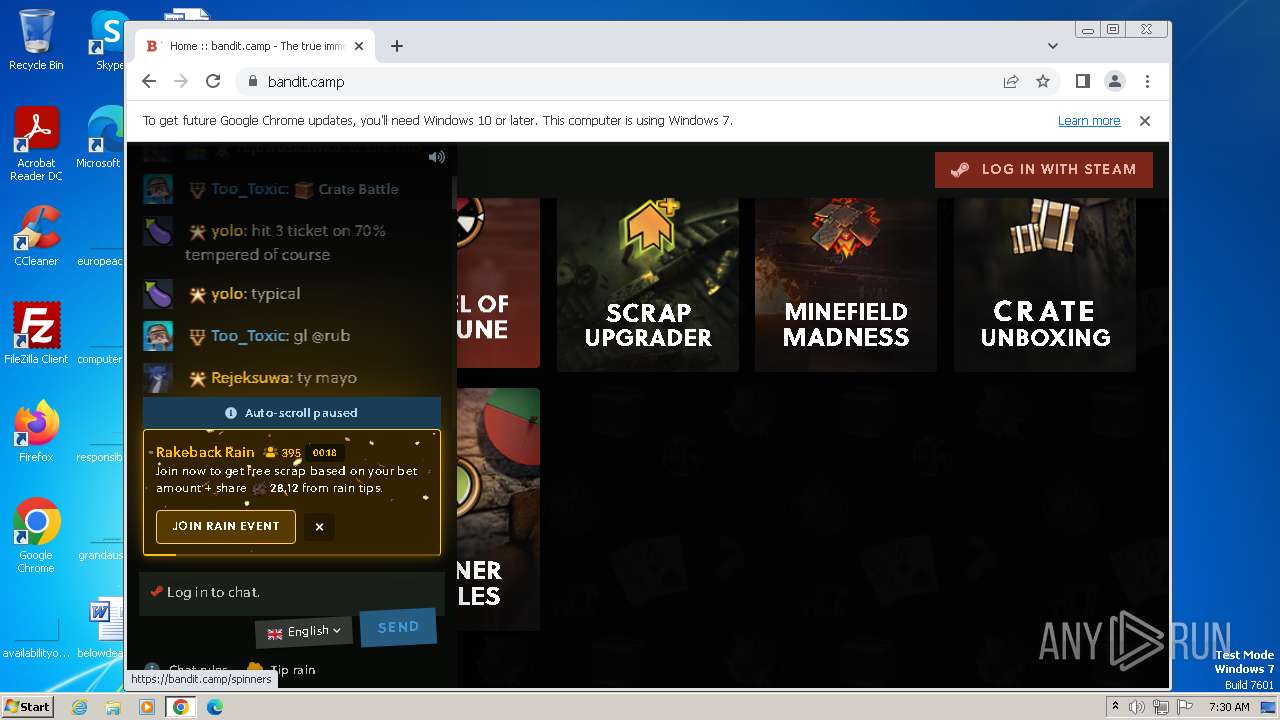View site info via the lock icon

(252, 82)
